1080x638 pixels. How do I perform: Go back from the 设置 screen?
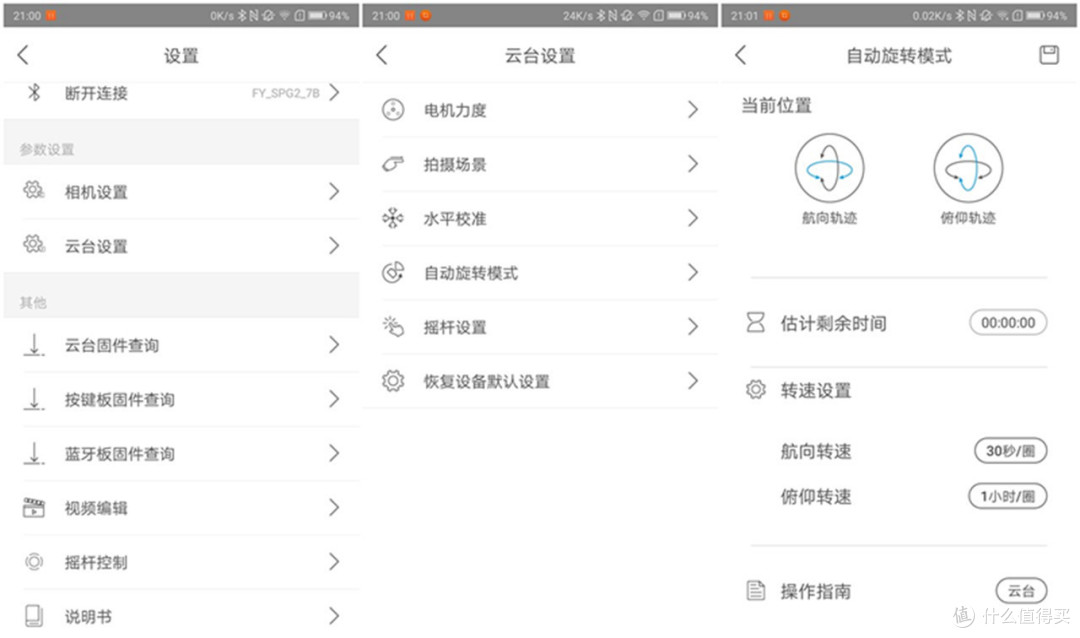click(x=23, y=55)
